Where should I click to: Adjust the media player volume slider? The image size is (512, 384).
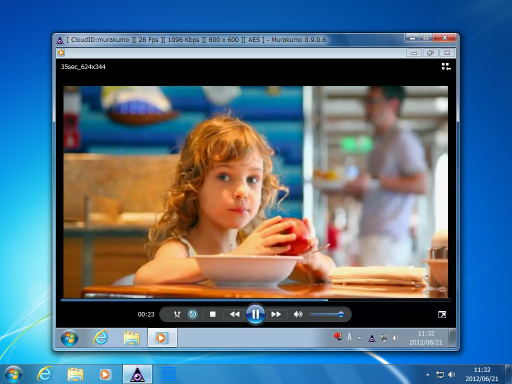coord(327,314)
